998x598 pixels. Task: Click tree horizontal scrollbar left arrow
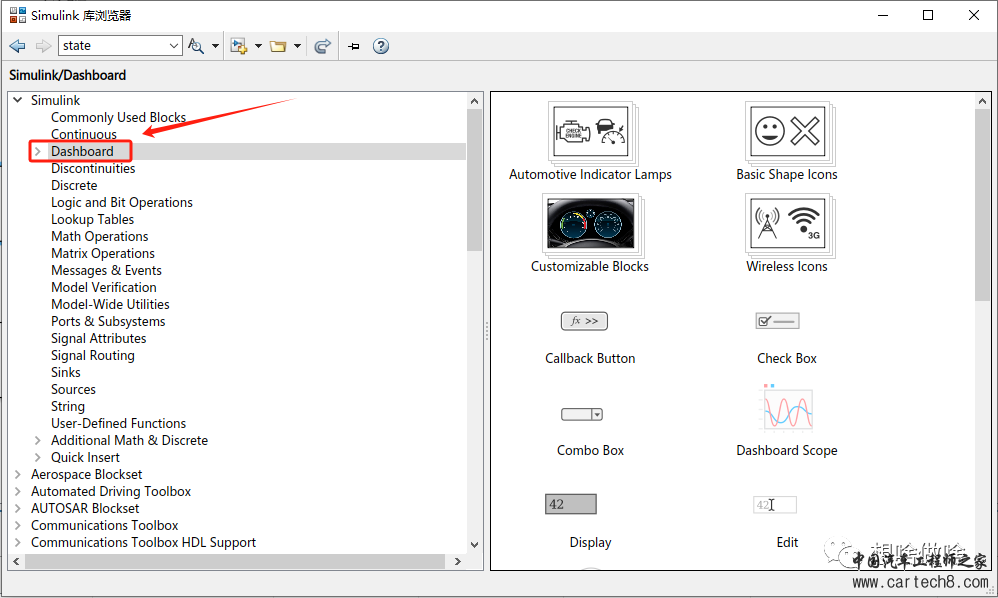17,562
